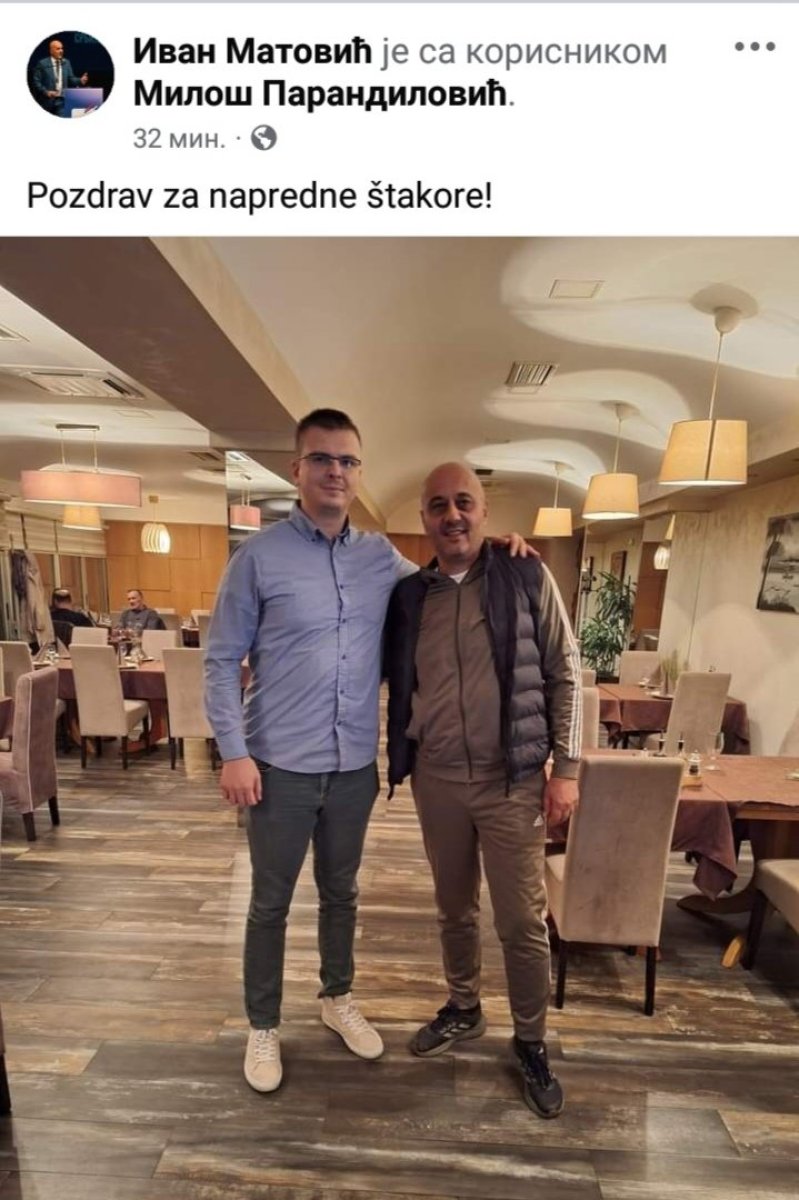
Task: Tap the man in blue shirt in photo
Action: point(305,740)
